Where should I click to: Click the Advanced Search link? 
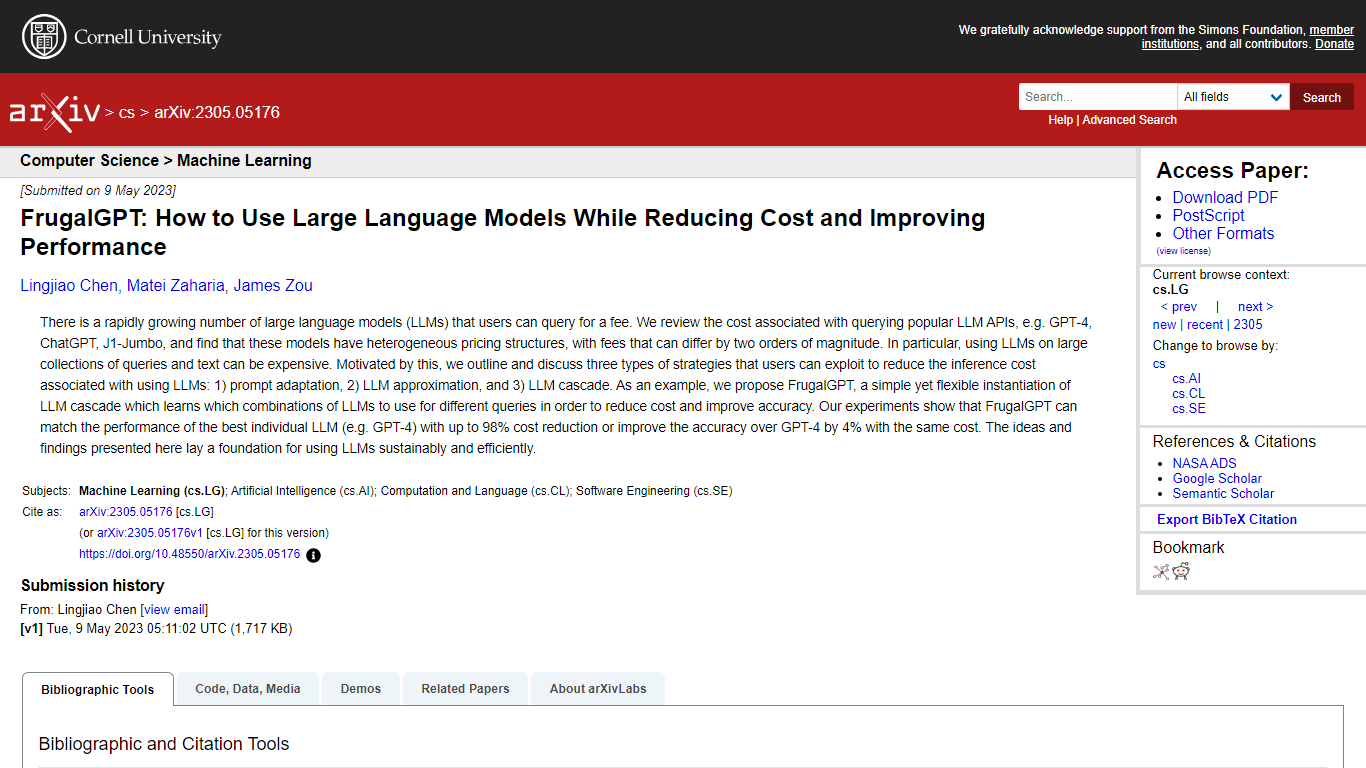[x=1129, y=120]
